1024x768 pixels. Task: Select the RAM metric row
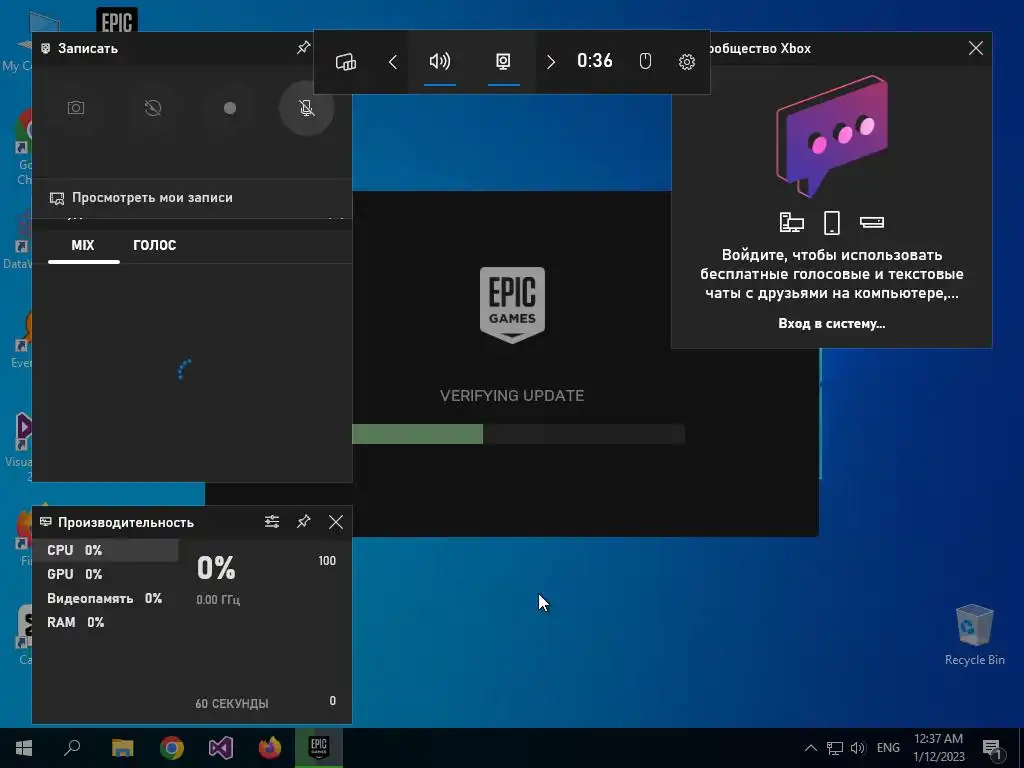106,623
